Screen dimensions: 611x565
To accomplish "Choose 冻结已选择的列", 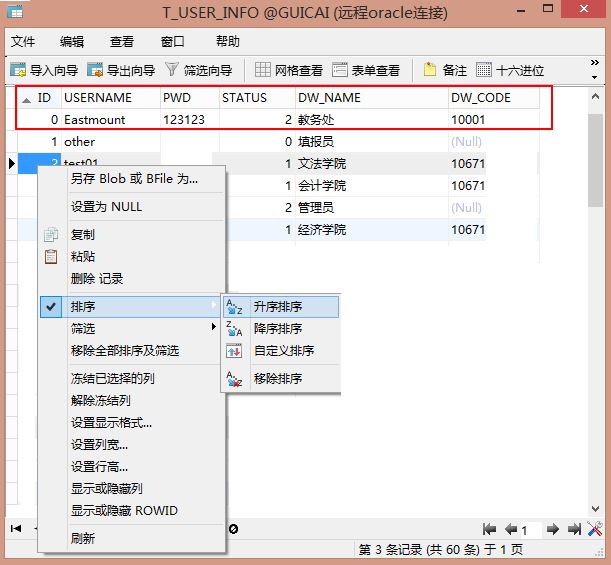I will pyautogui.click(x=113, y=378).
